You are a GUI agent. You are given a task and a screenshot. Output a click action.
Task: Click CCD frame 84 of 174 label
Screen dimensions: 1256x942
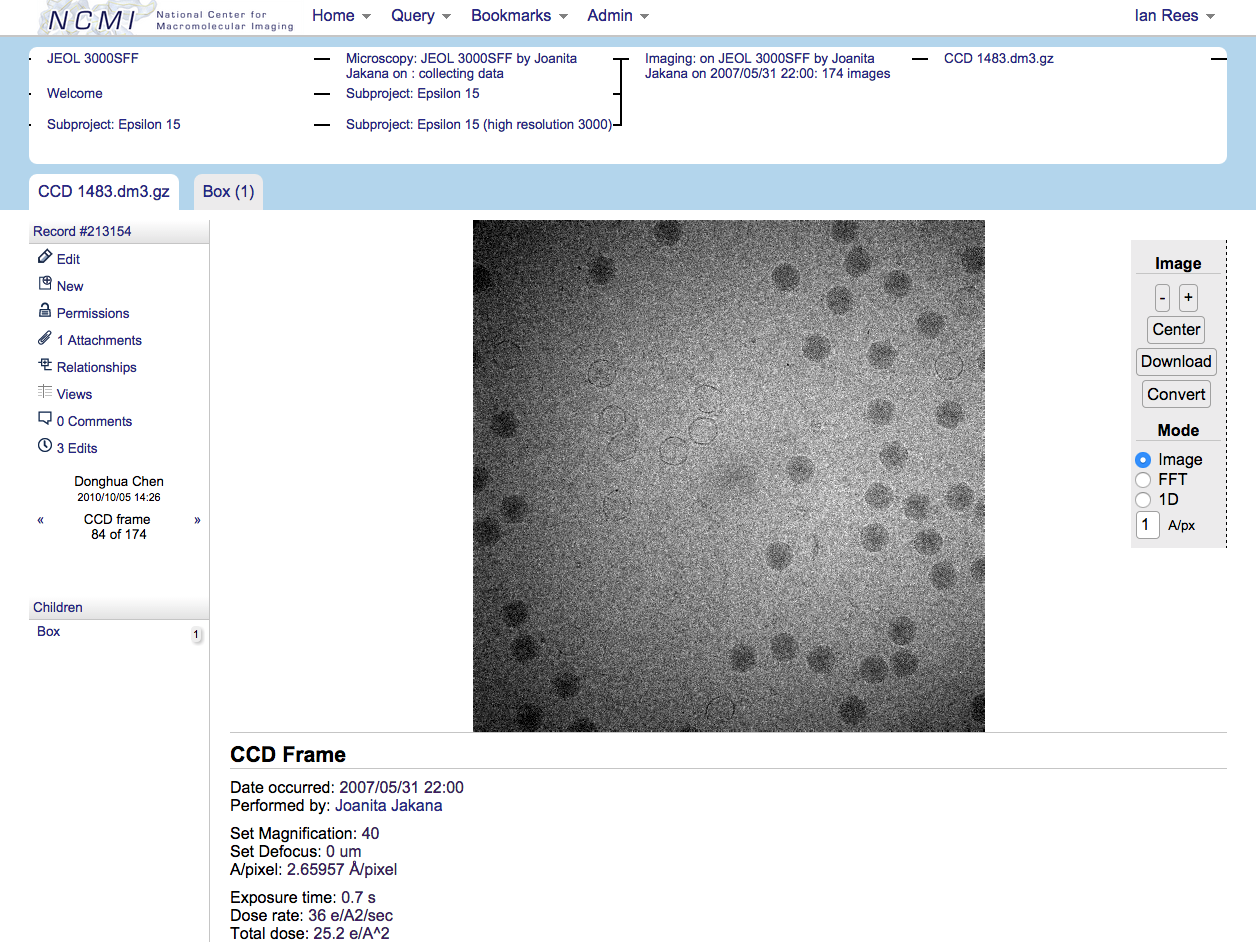pos(118,527)
